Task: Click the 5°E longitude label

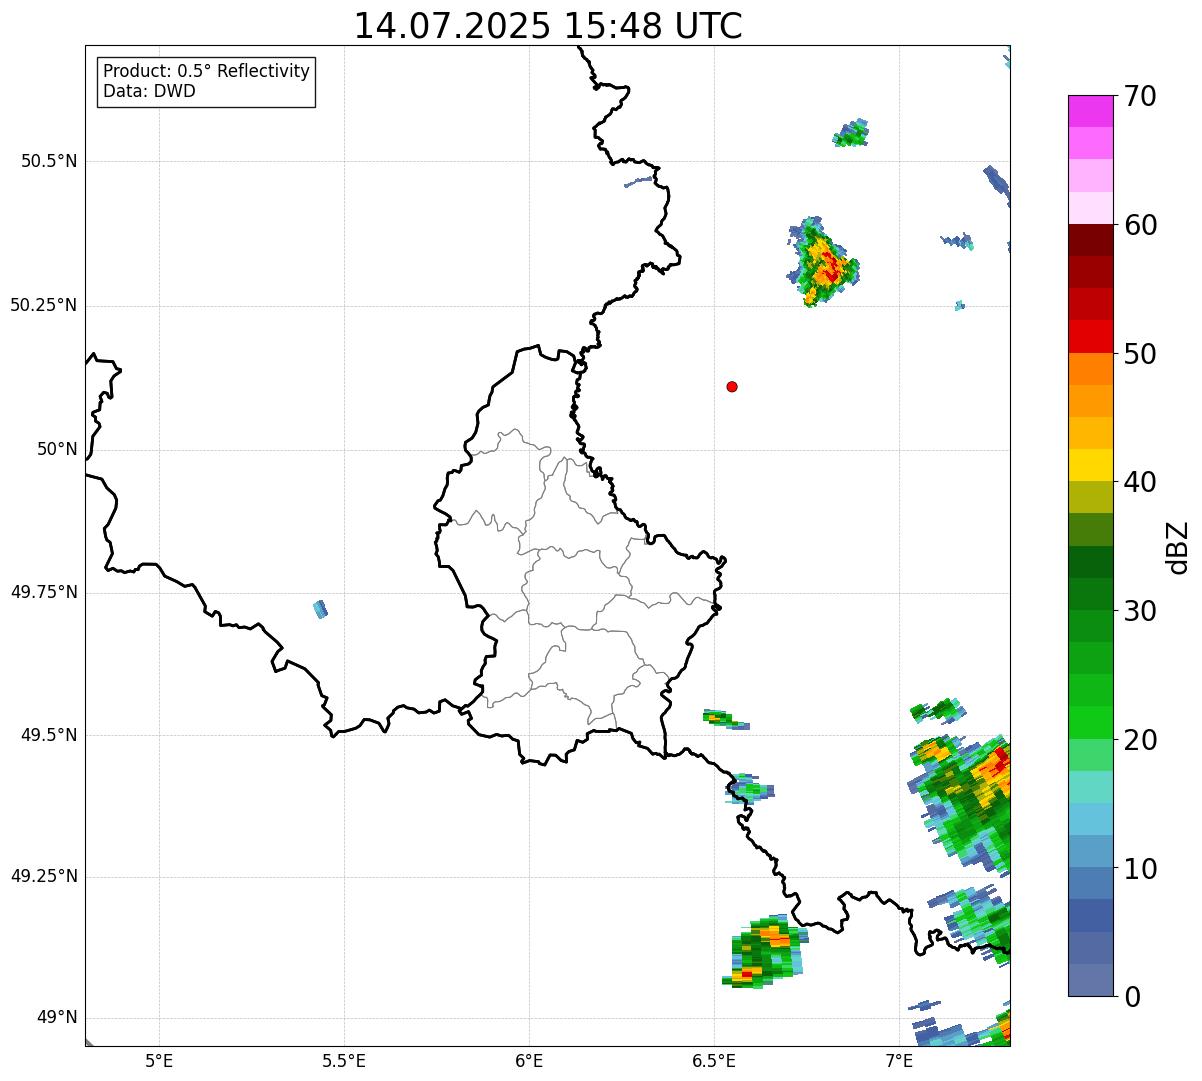Action: 159,1060
